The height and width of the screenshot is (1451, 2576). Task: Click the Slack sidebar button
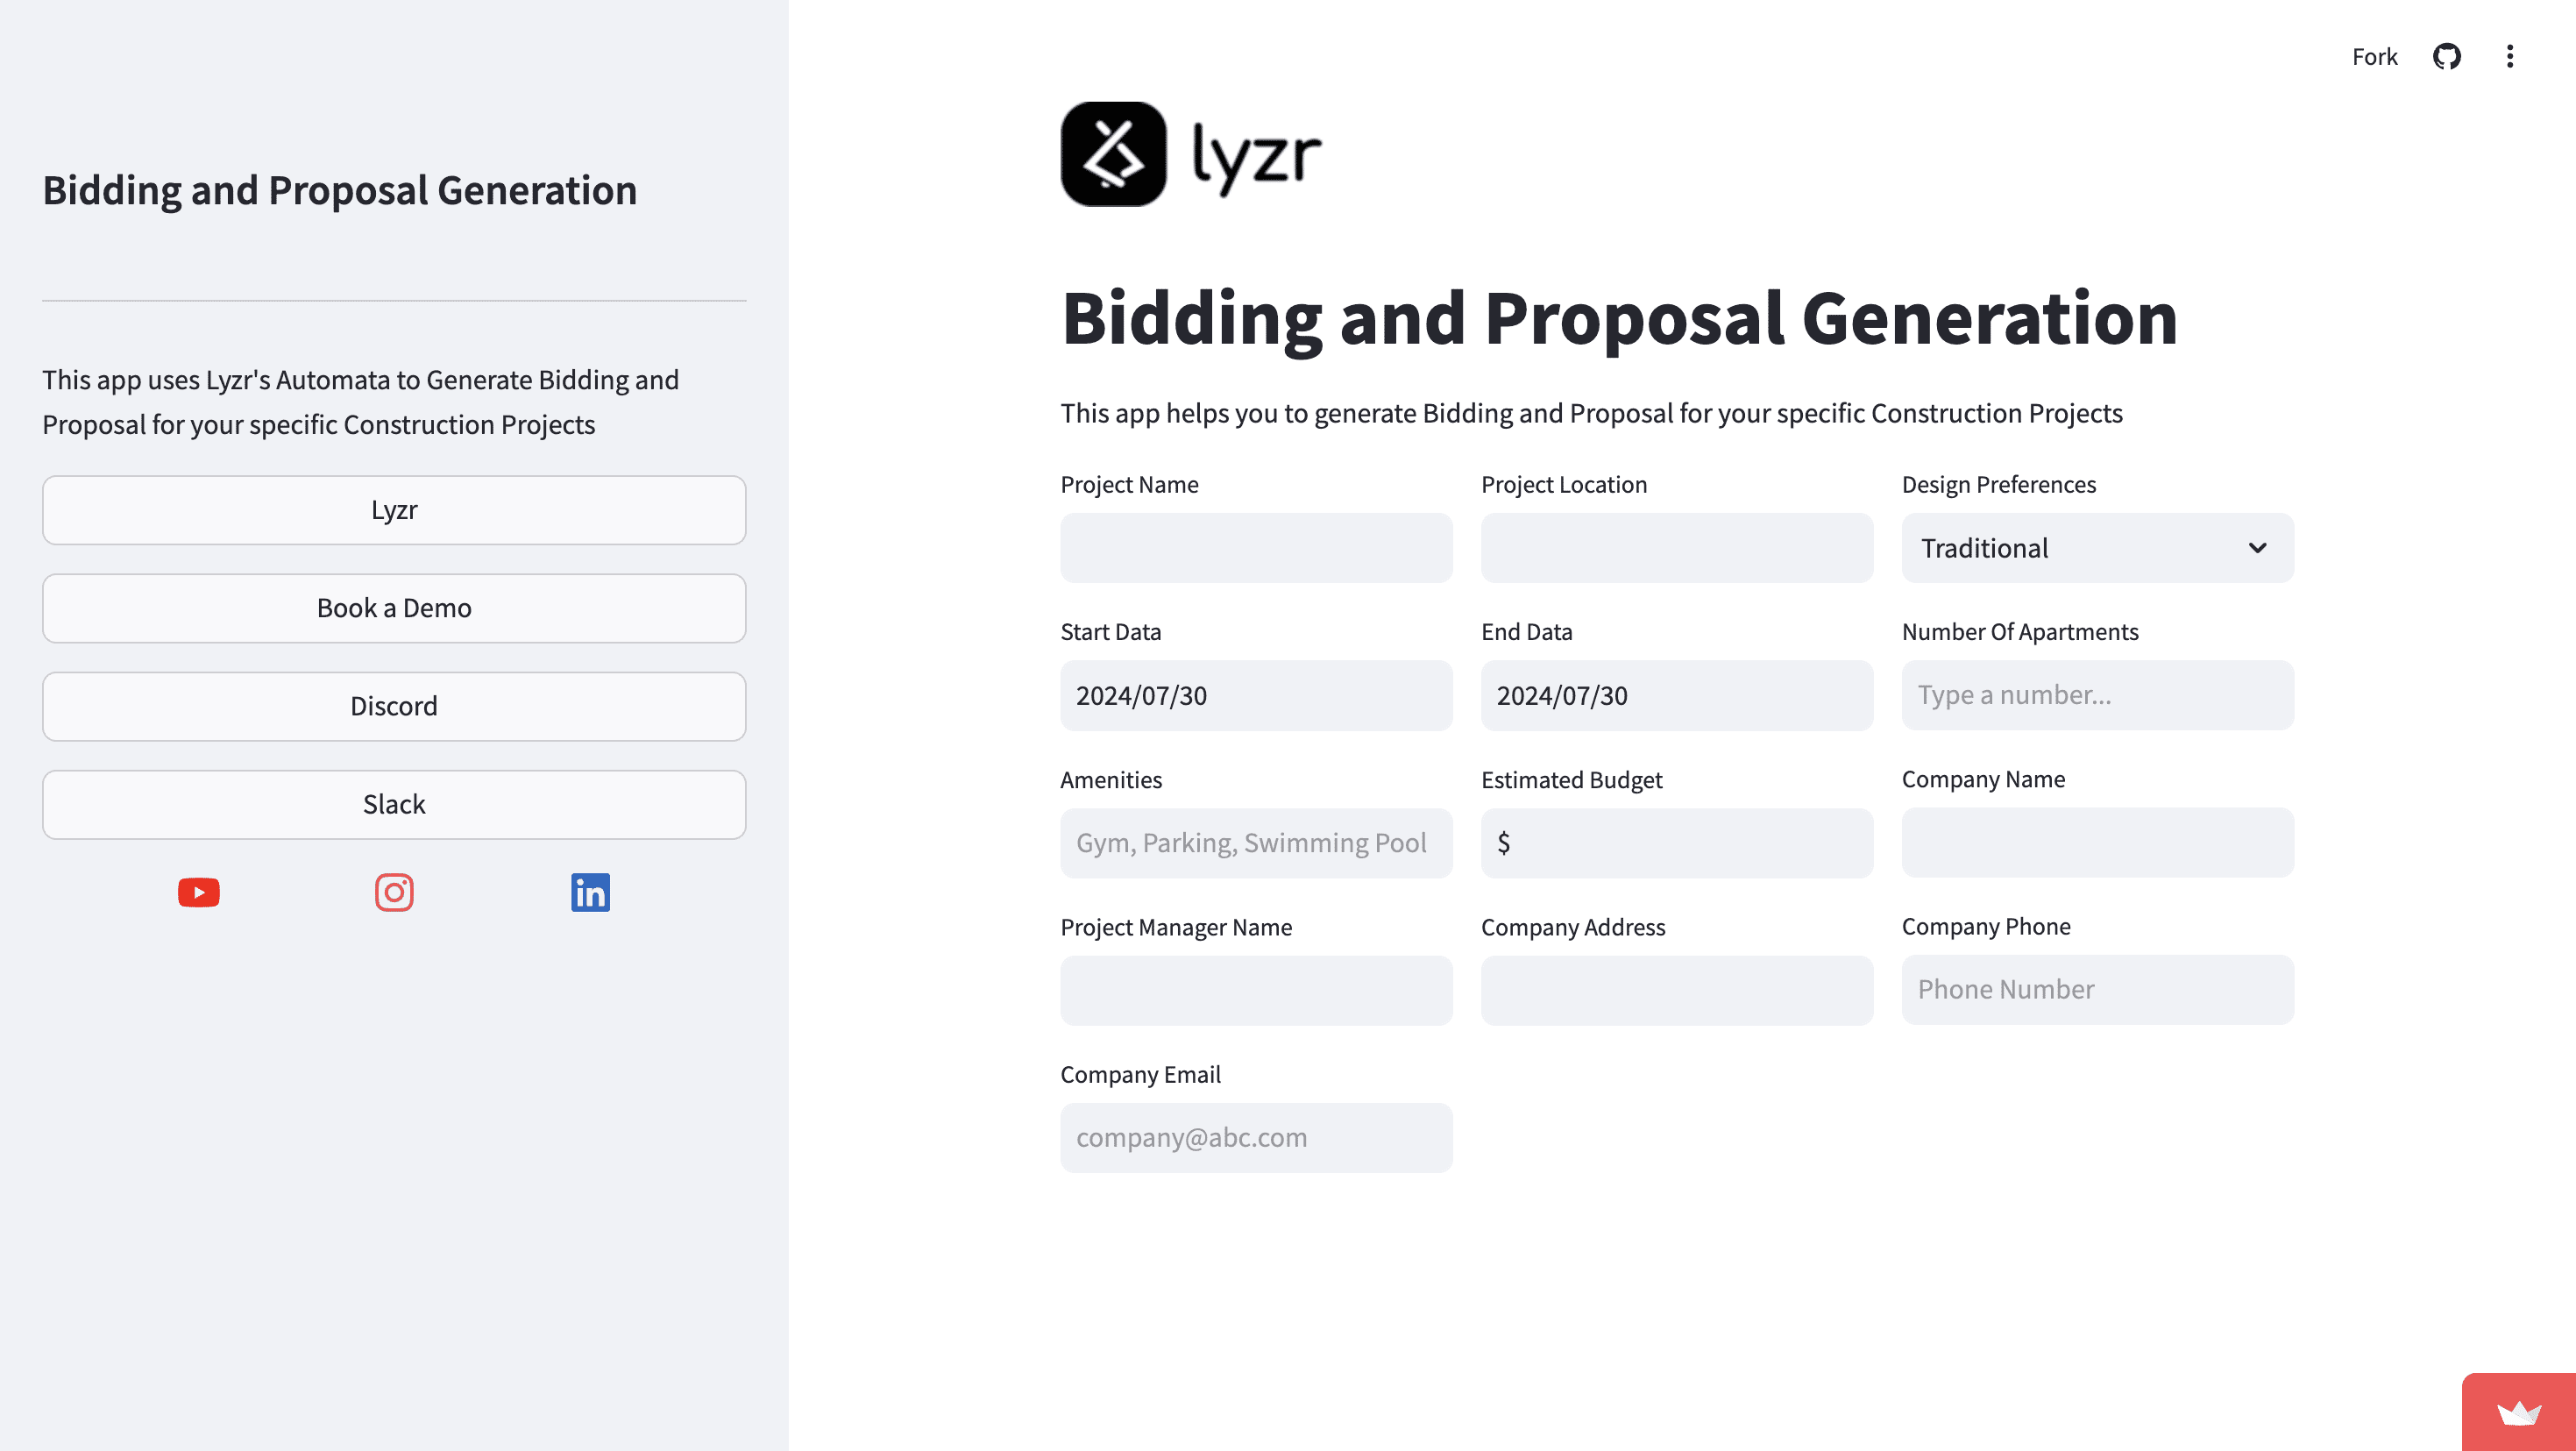tap(394, 804)
